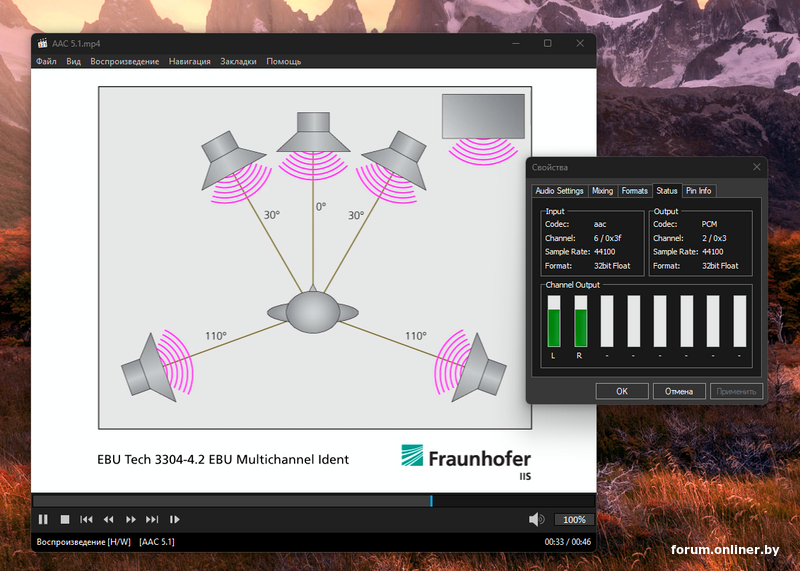Screen dimensions: 800x571
Task: Click the fast-forward (increase speed) icon
Action: (x=131, y=519)
